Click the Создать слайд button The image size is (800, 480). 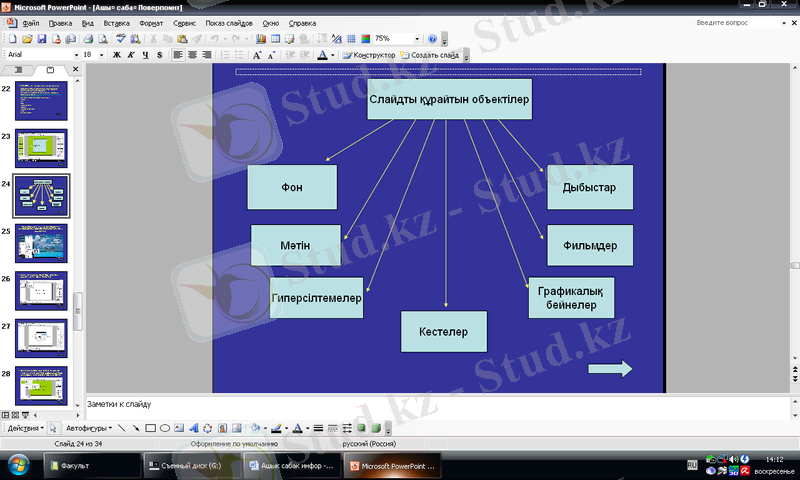(x=434, y=55)
